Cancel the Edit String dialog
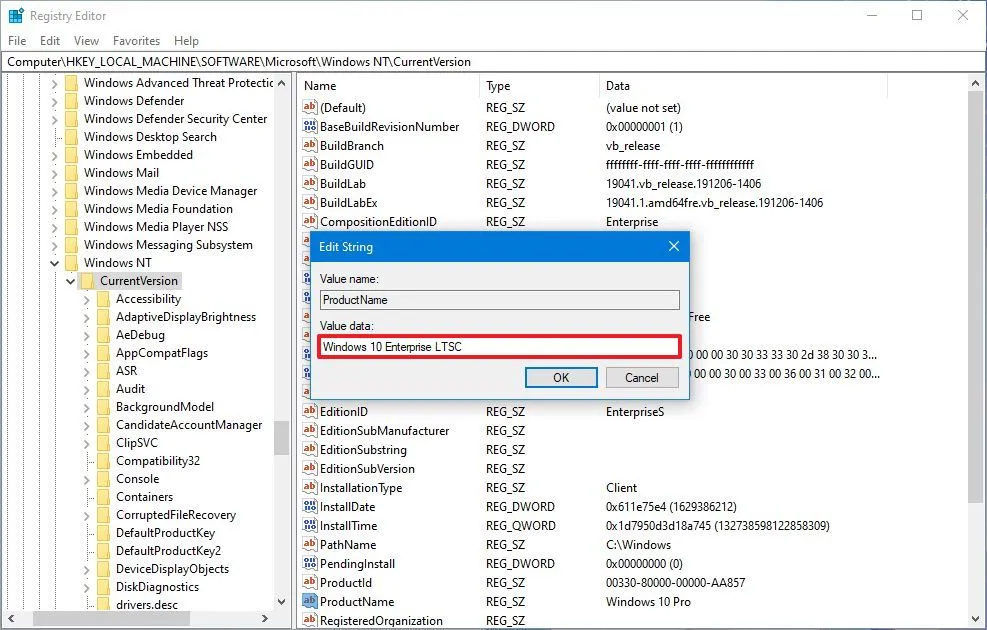 pyautogui.click(x=641, y=377)
